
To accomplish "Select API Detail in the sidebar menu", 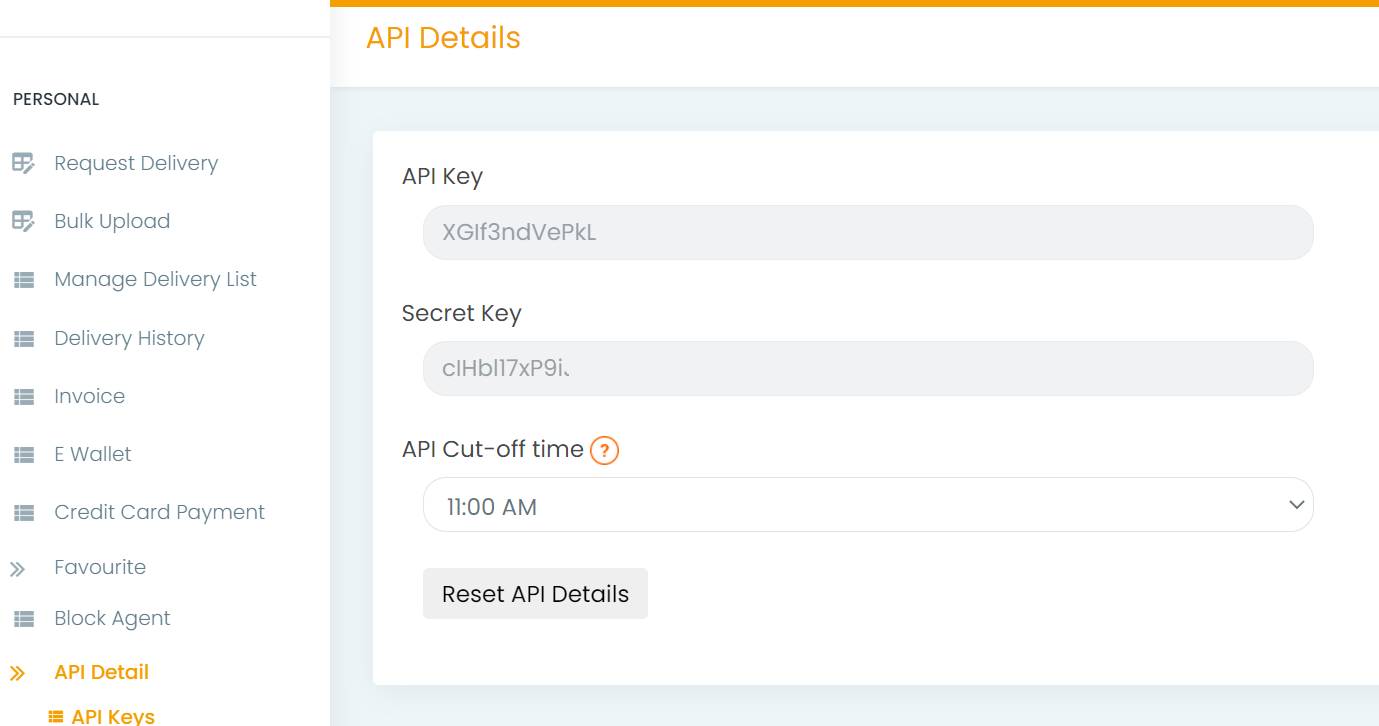I will pyautogui.click(x=101, y=671).
